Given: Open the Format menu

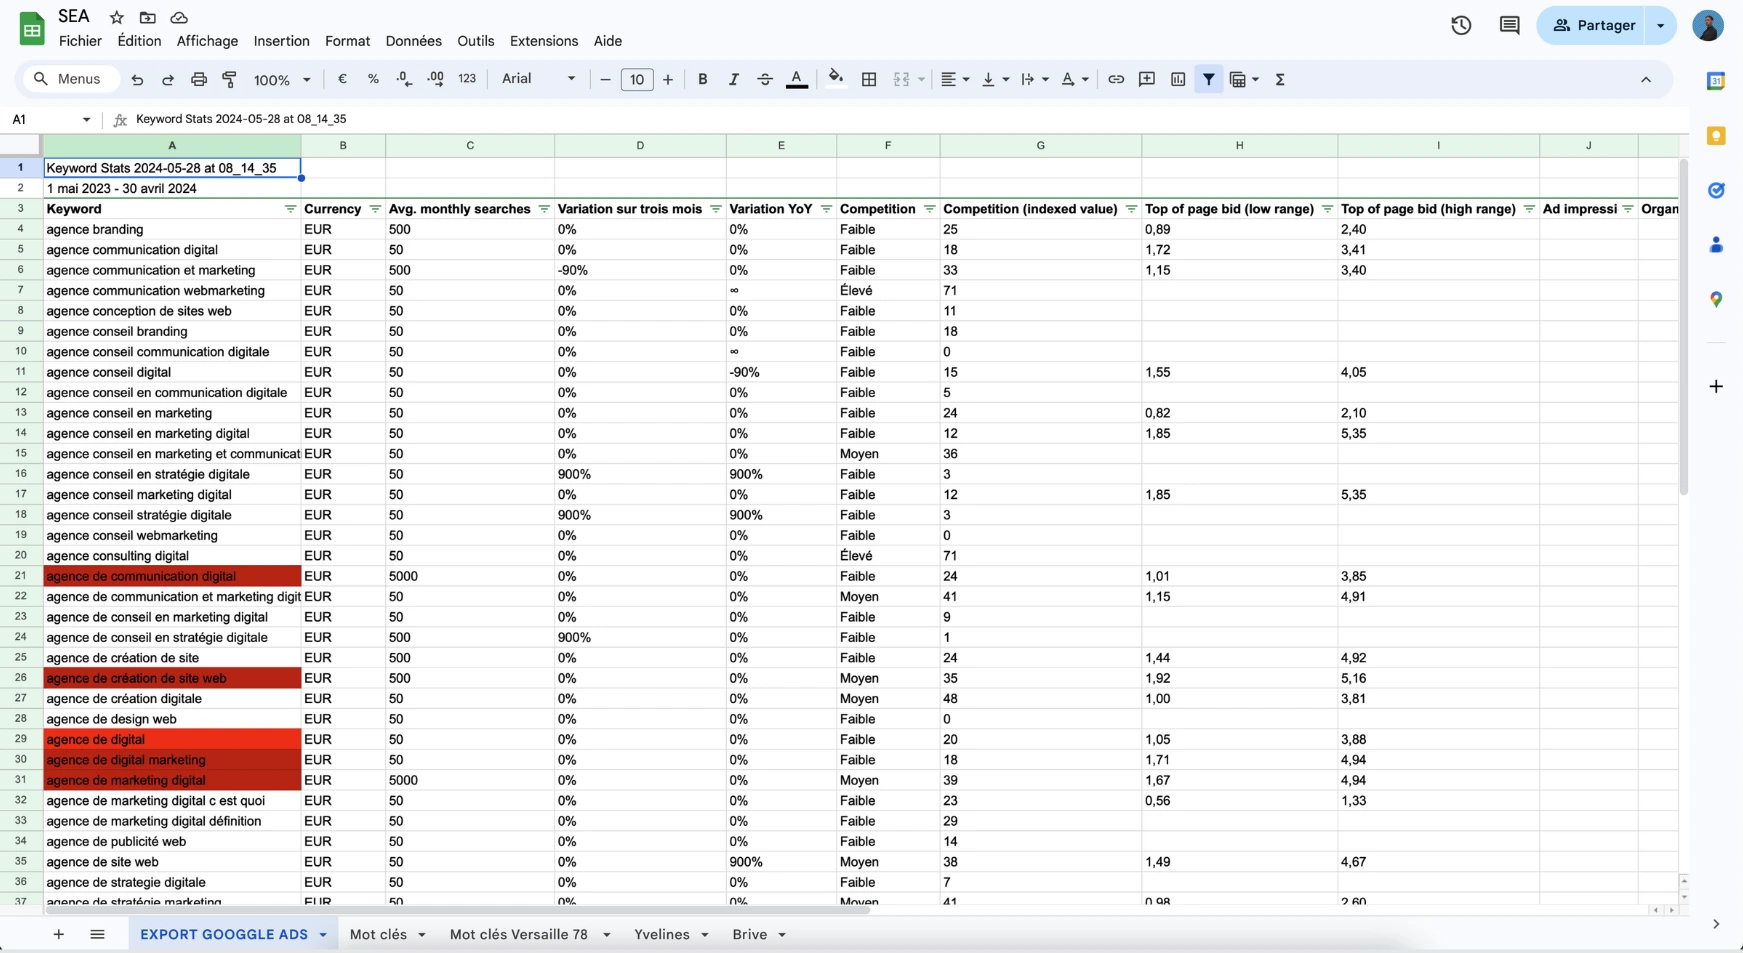Looking at the screenshot, I should [347, 41].
